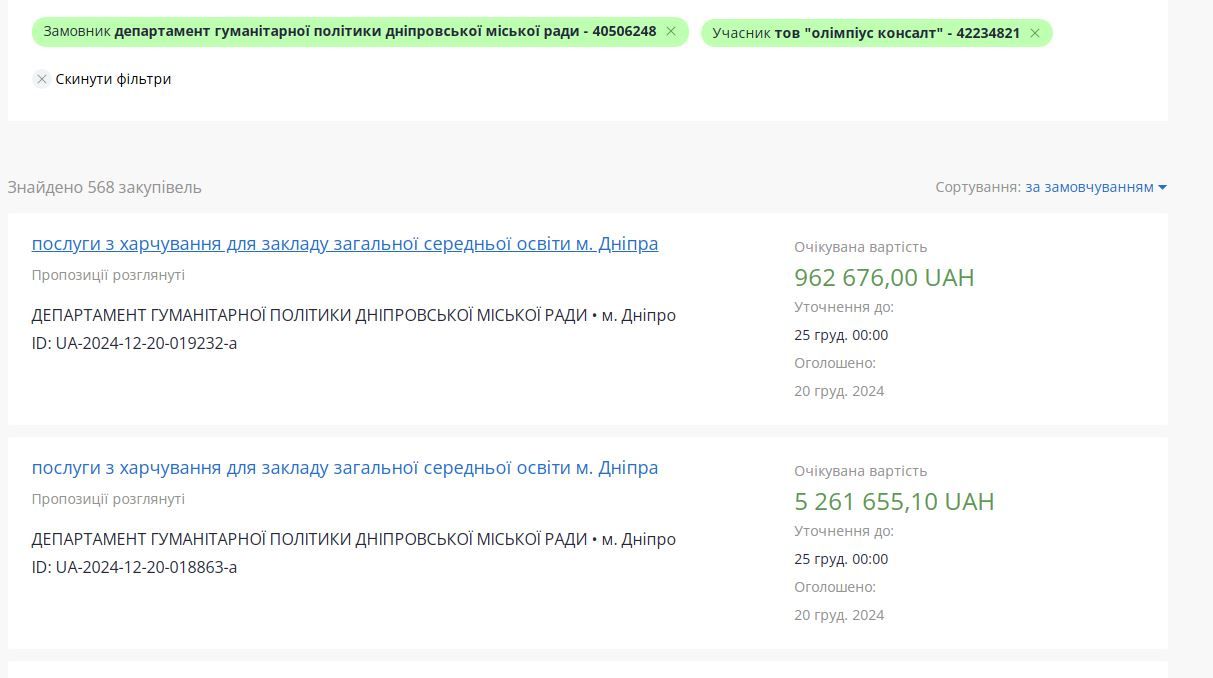Screen dimensions: 1213x678
Task: Select the Замовник department filter chip label
Action: [x=350, y=32]
